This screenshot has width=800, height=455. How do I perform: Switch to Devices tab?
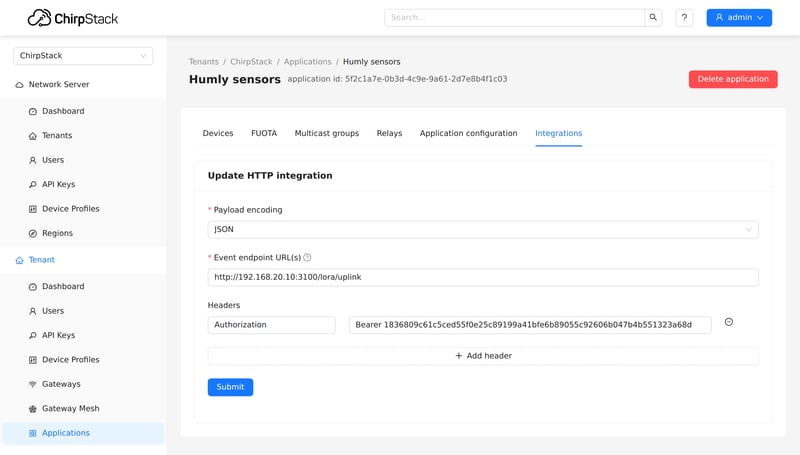(x=218, y=133)
